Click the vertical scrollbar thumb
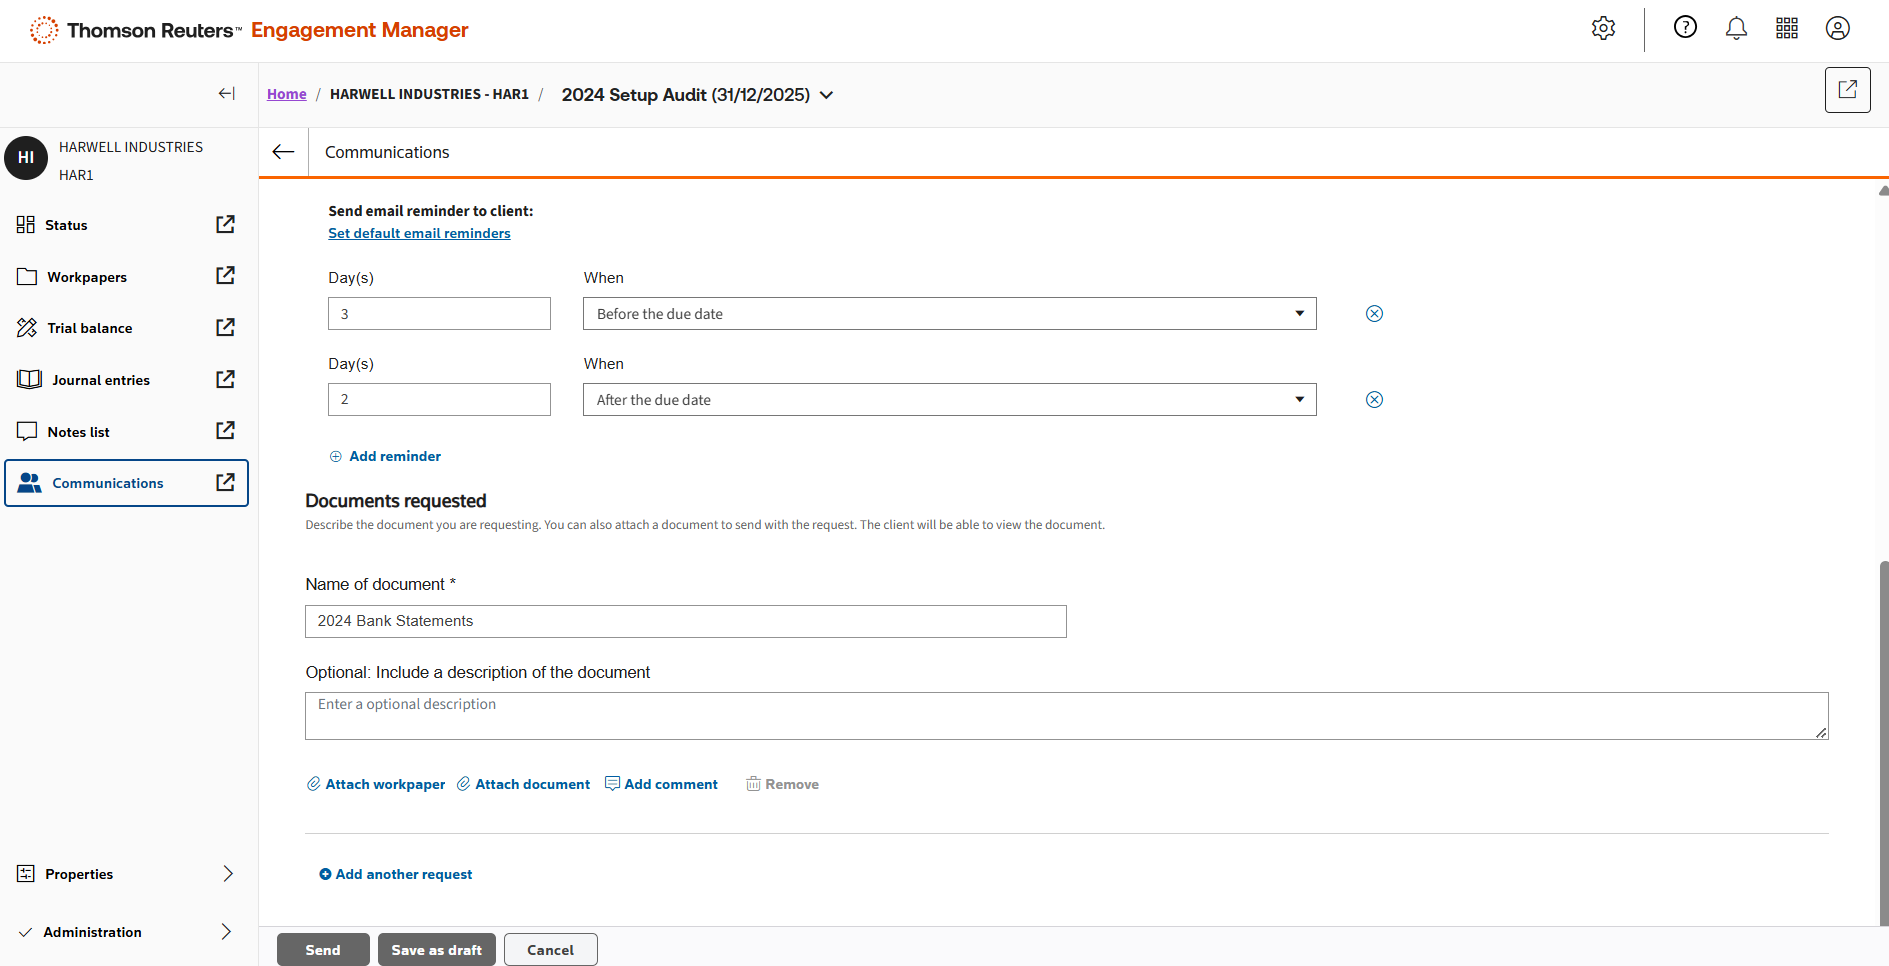This screenshot has width=1889, height=966. pyautogui.click(x=1883, y=740)
